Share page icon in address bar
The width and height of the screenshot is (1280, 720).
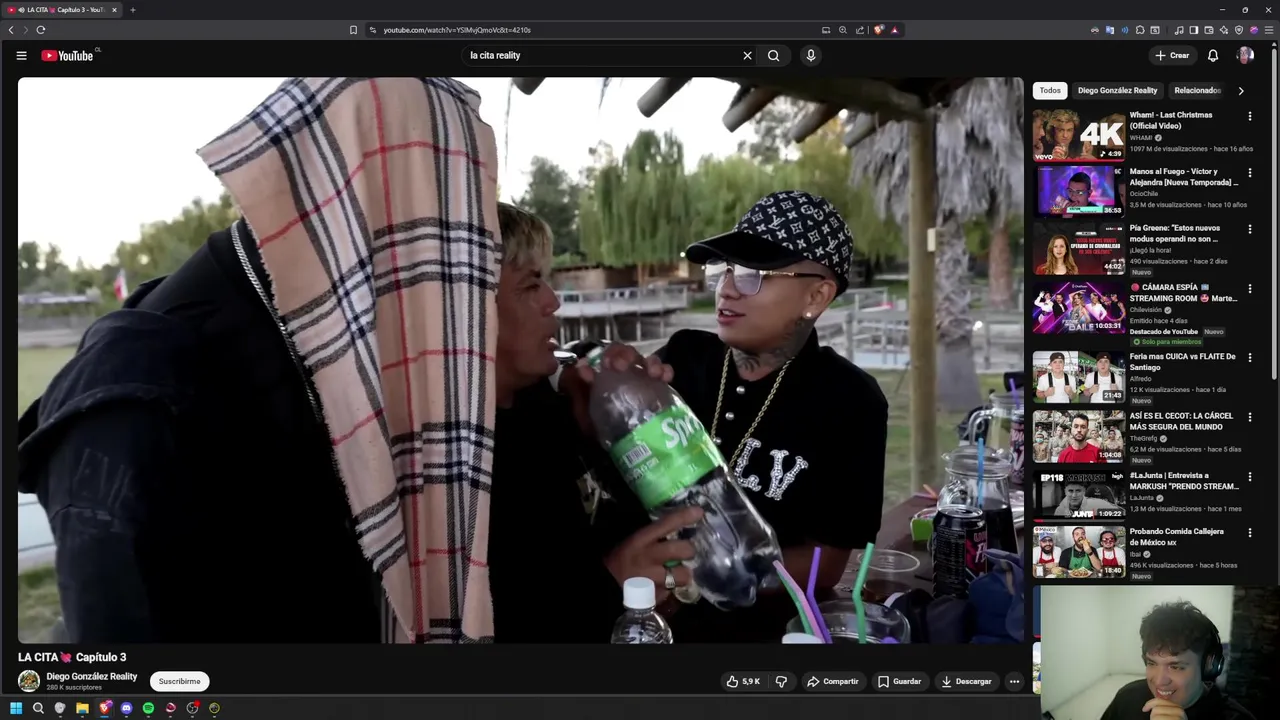[860, 30]
